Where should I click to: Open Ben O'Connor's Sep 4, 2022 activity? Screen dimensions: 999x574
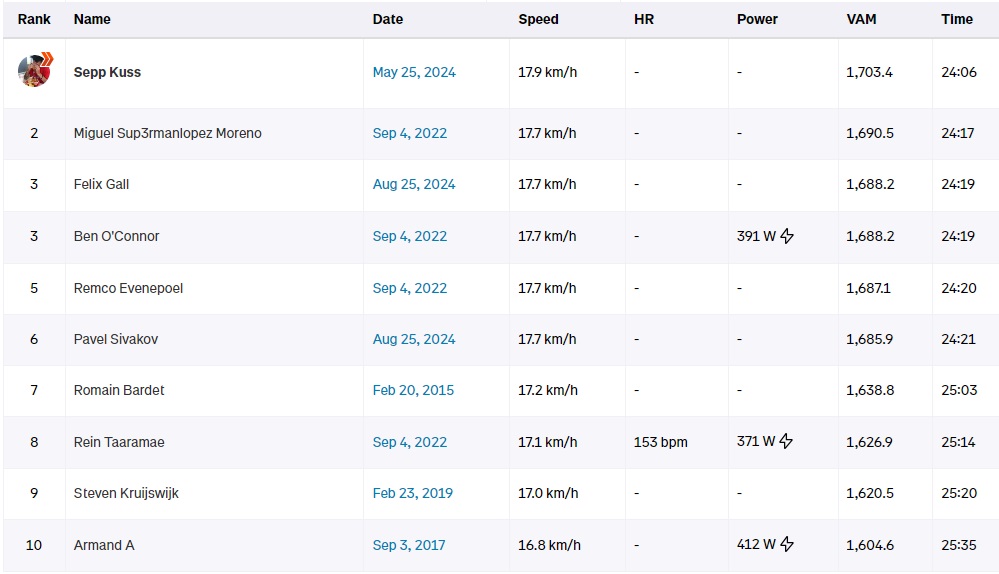(409, 237)
